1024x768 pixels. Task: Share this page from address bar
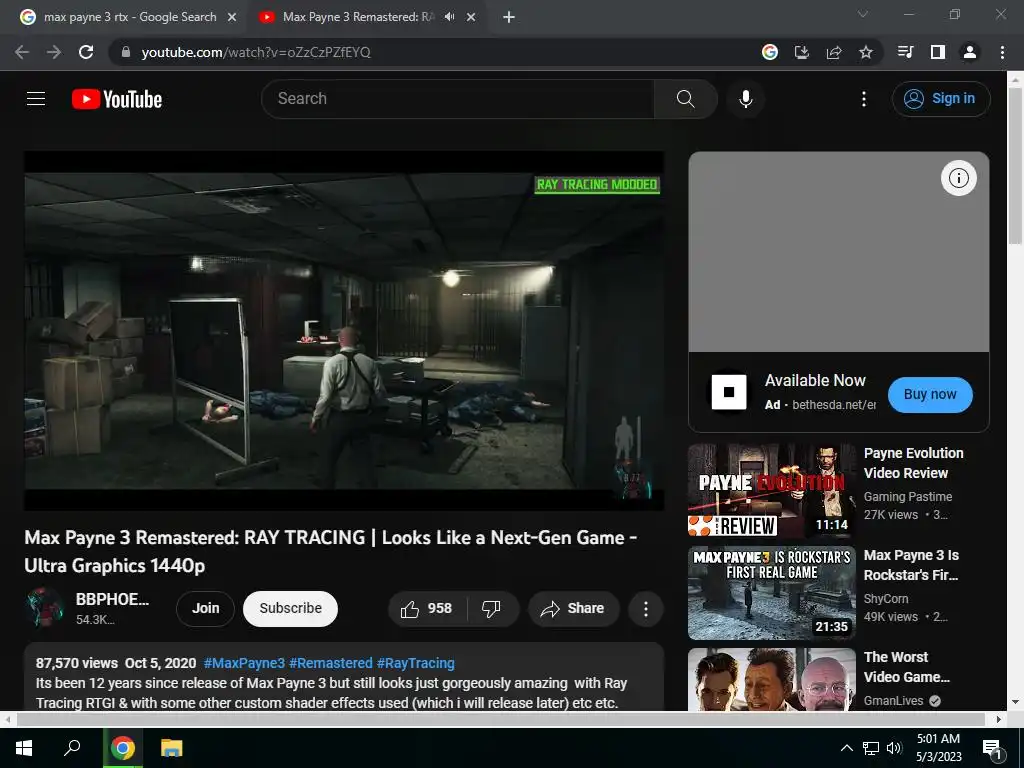pos(834,52)
